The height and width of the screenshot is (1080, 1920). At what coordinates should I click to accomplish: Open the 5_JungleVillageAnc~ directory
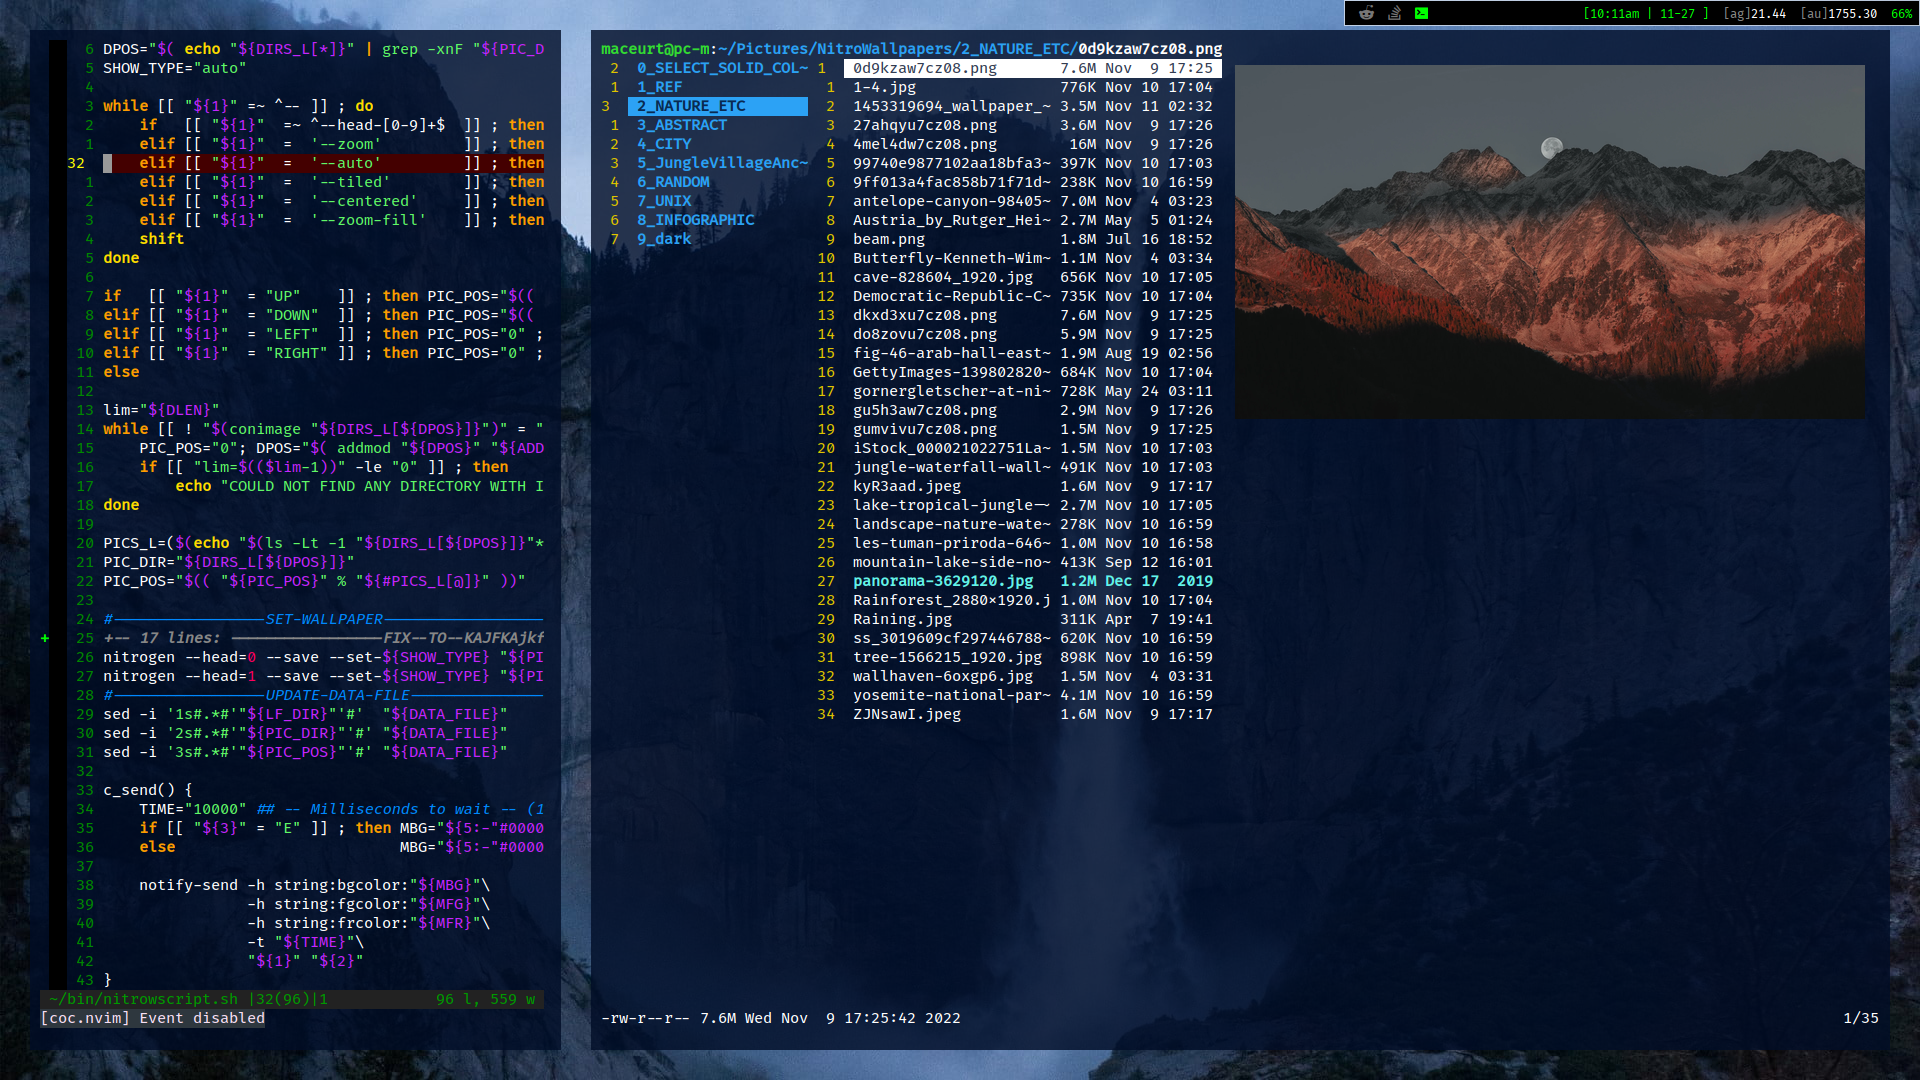coord(722,163)
